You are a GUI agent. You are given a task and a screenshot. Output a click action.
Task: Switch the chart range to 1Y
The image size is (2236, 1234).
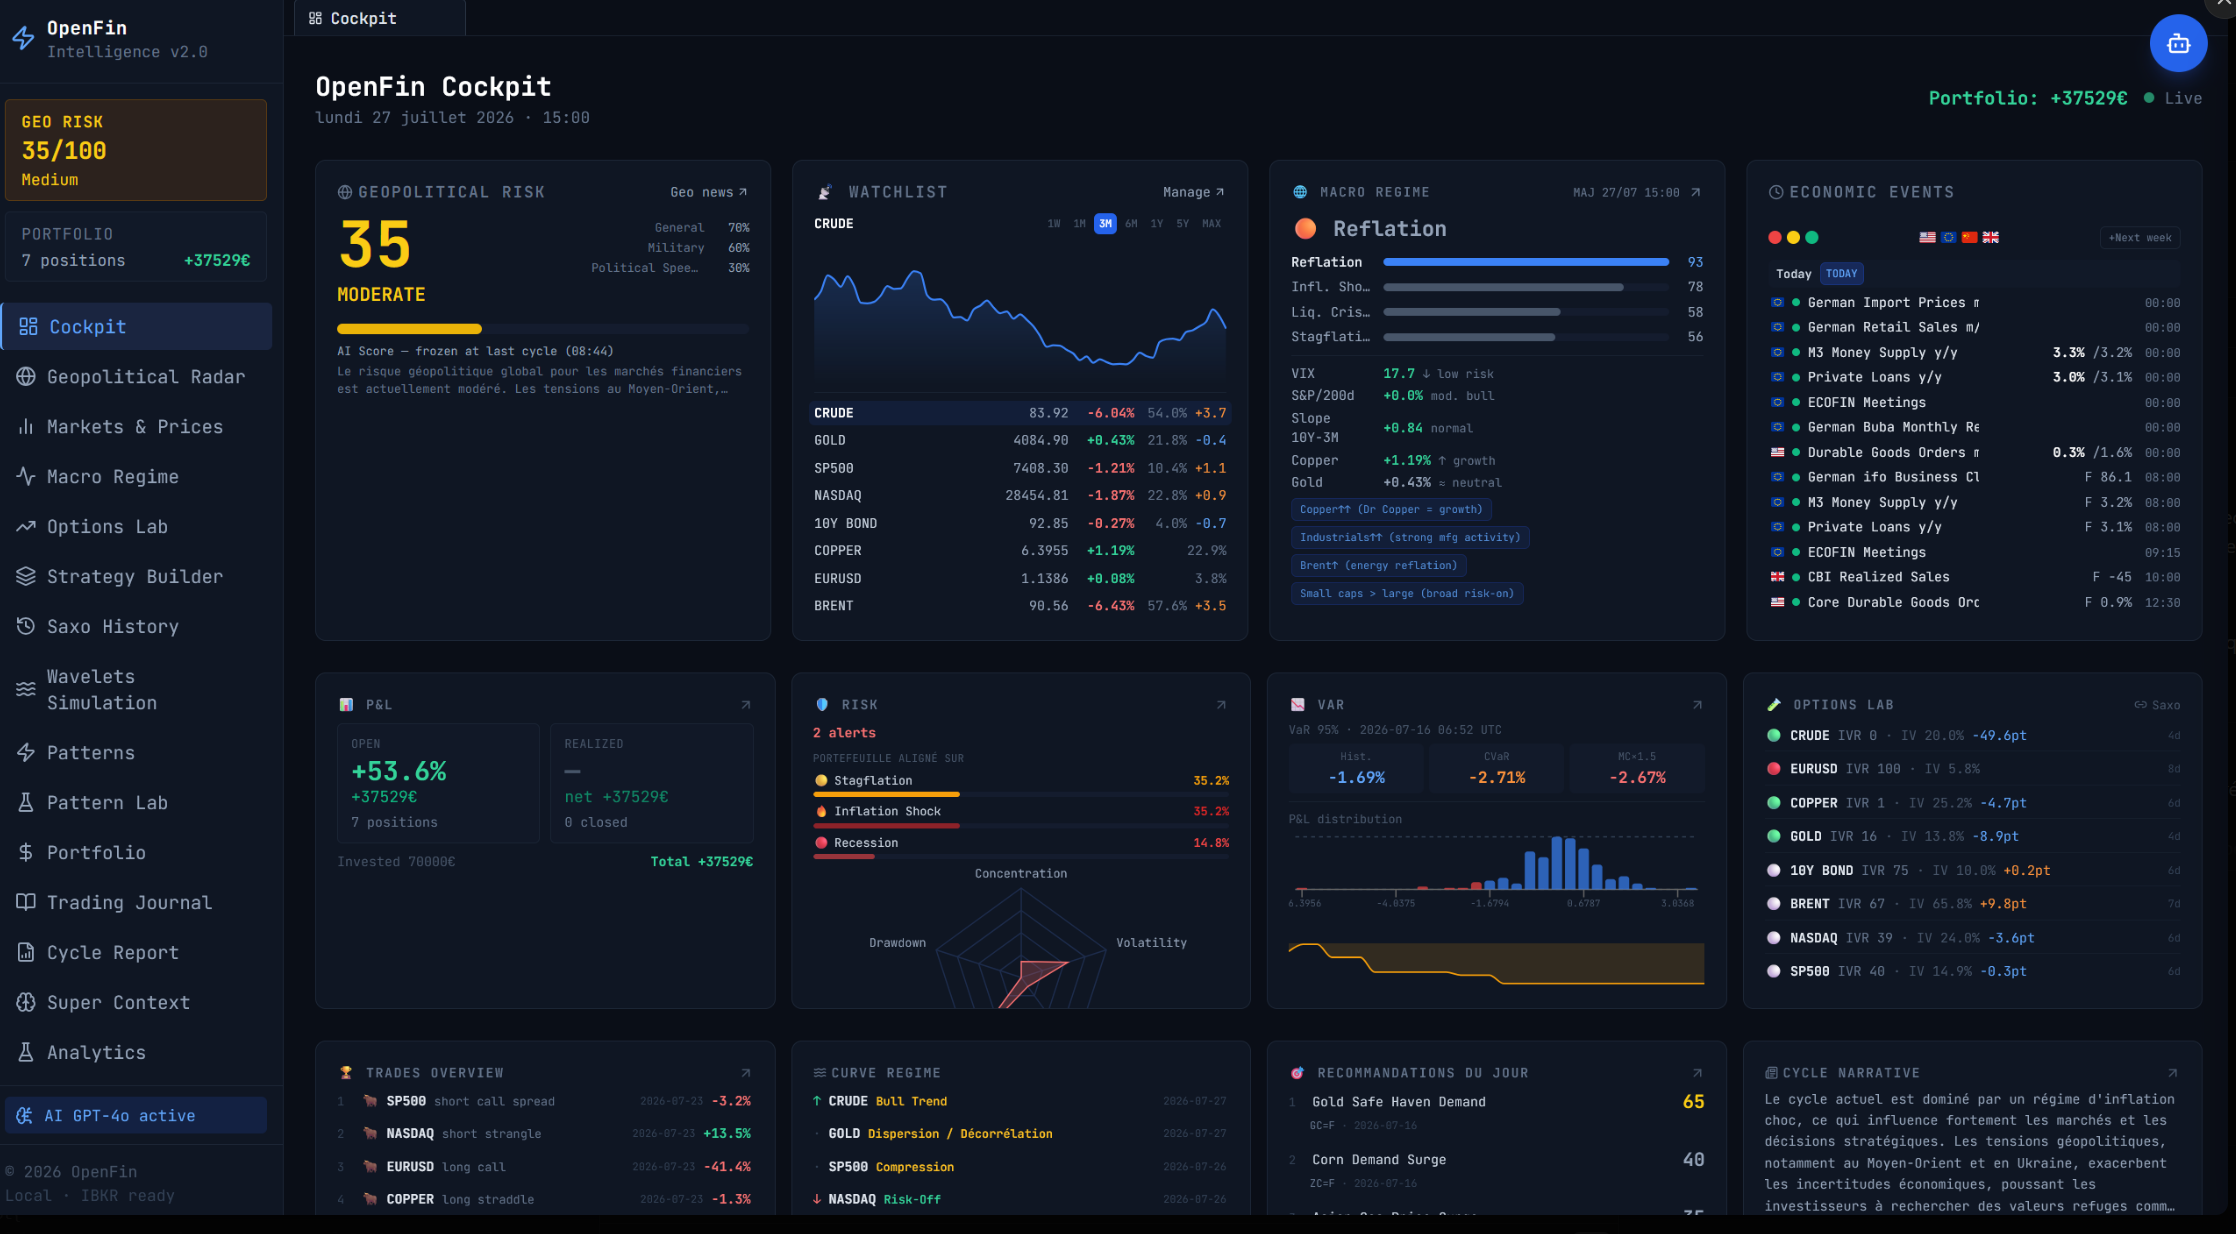(x=1157, y=224)
